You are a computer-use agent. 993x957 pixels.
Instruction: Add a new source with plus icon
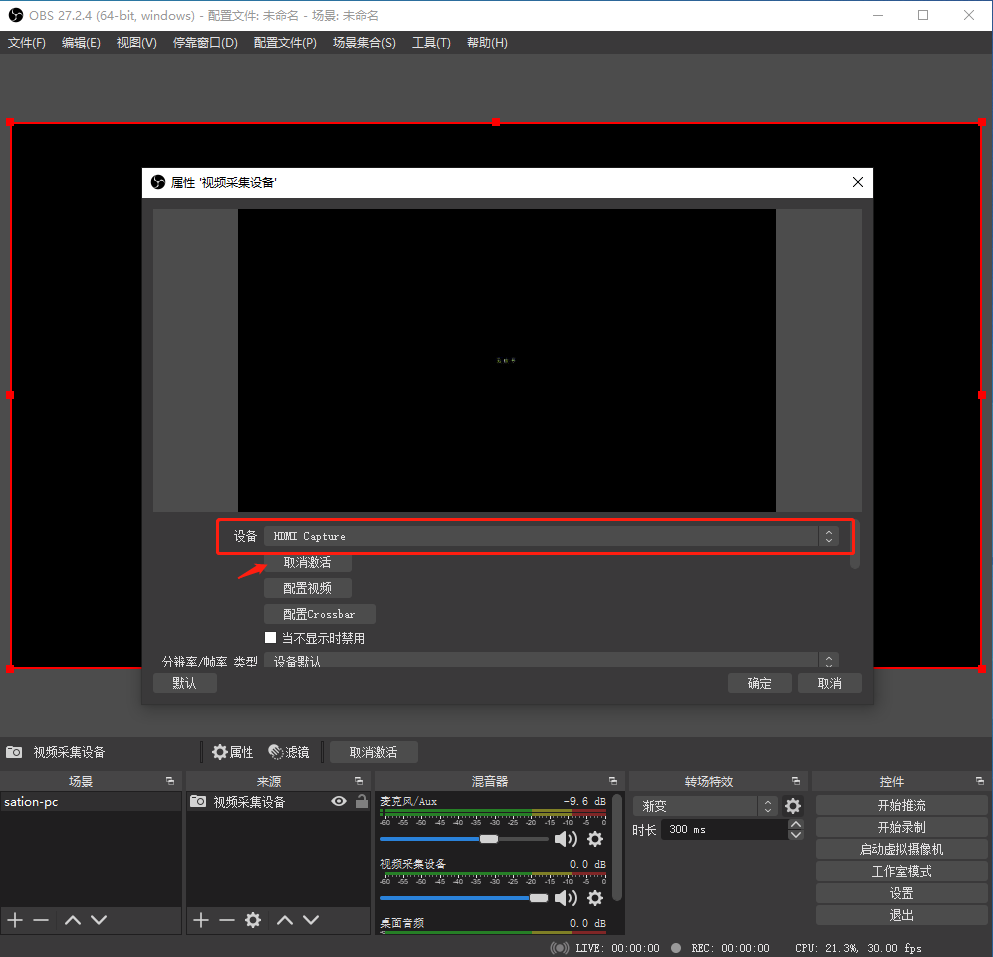(201, 920)
